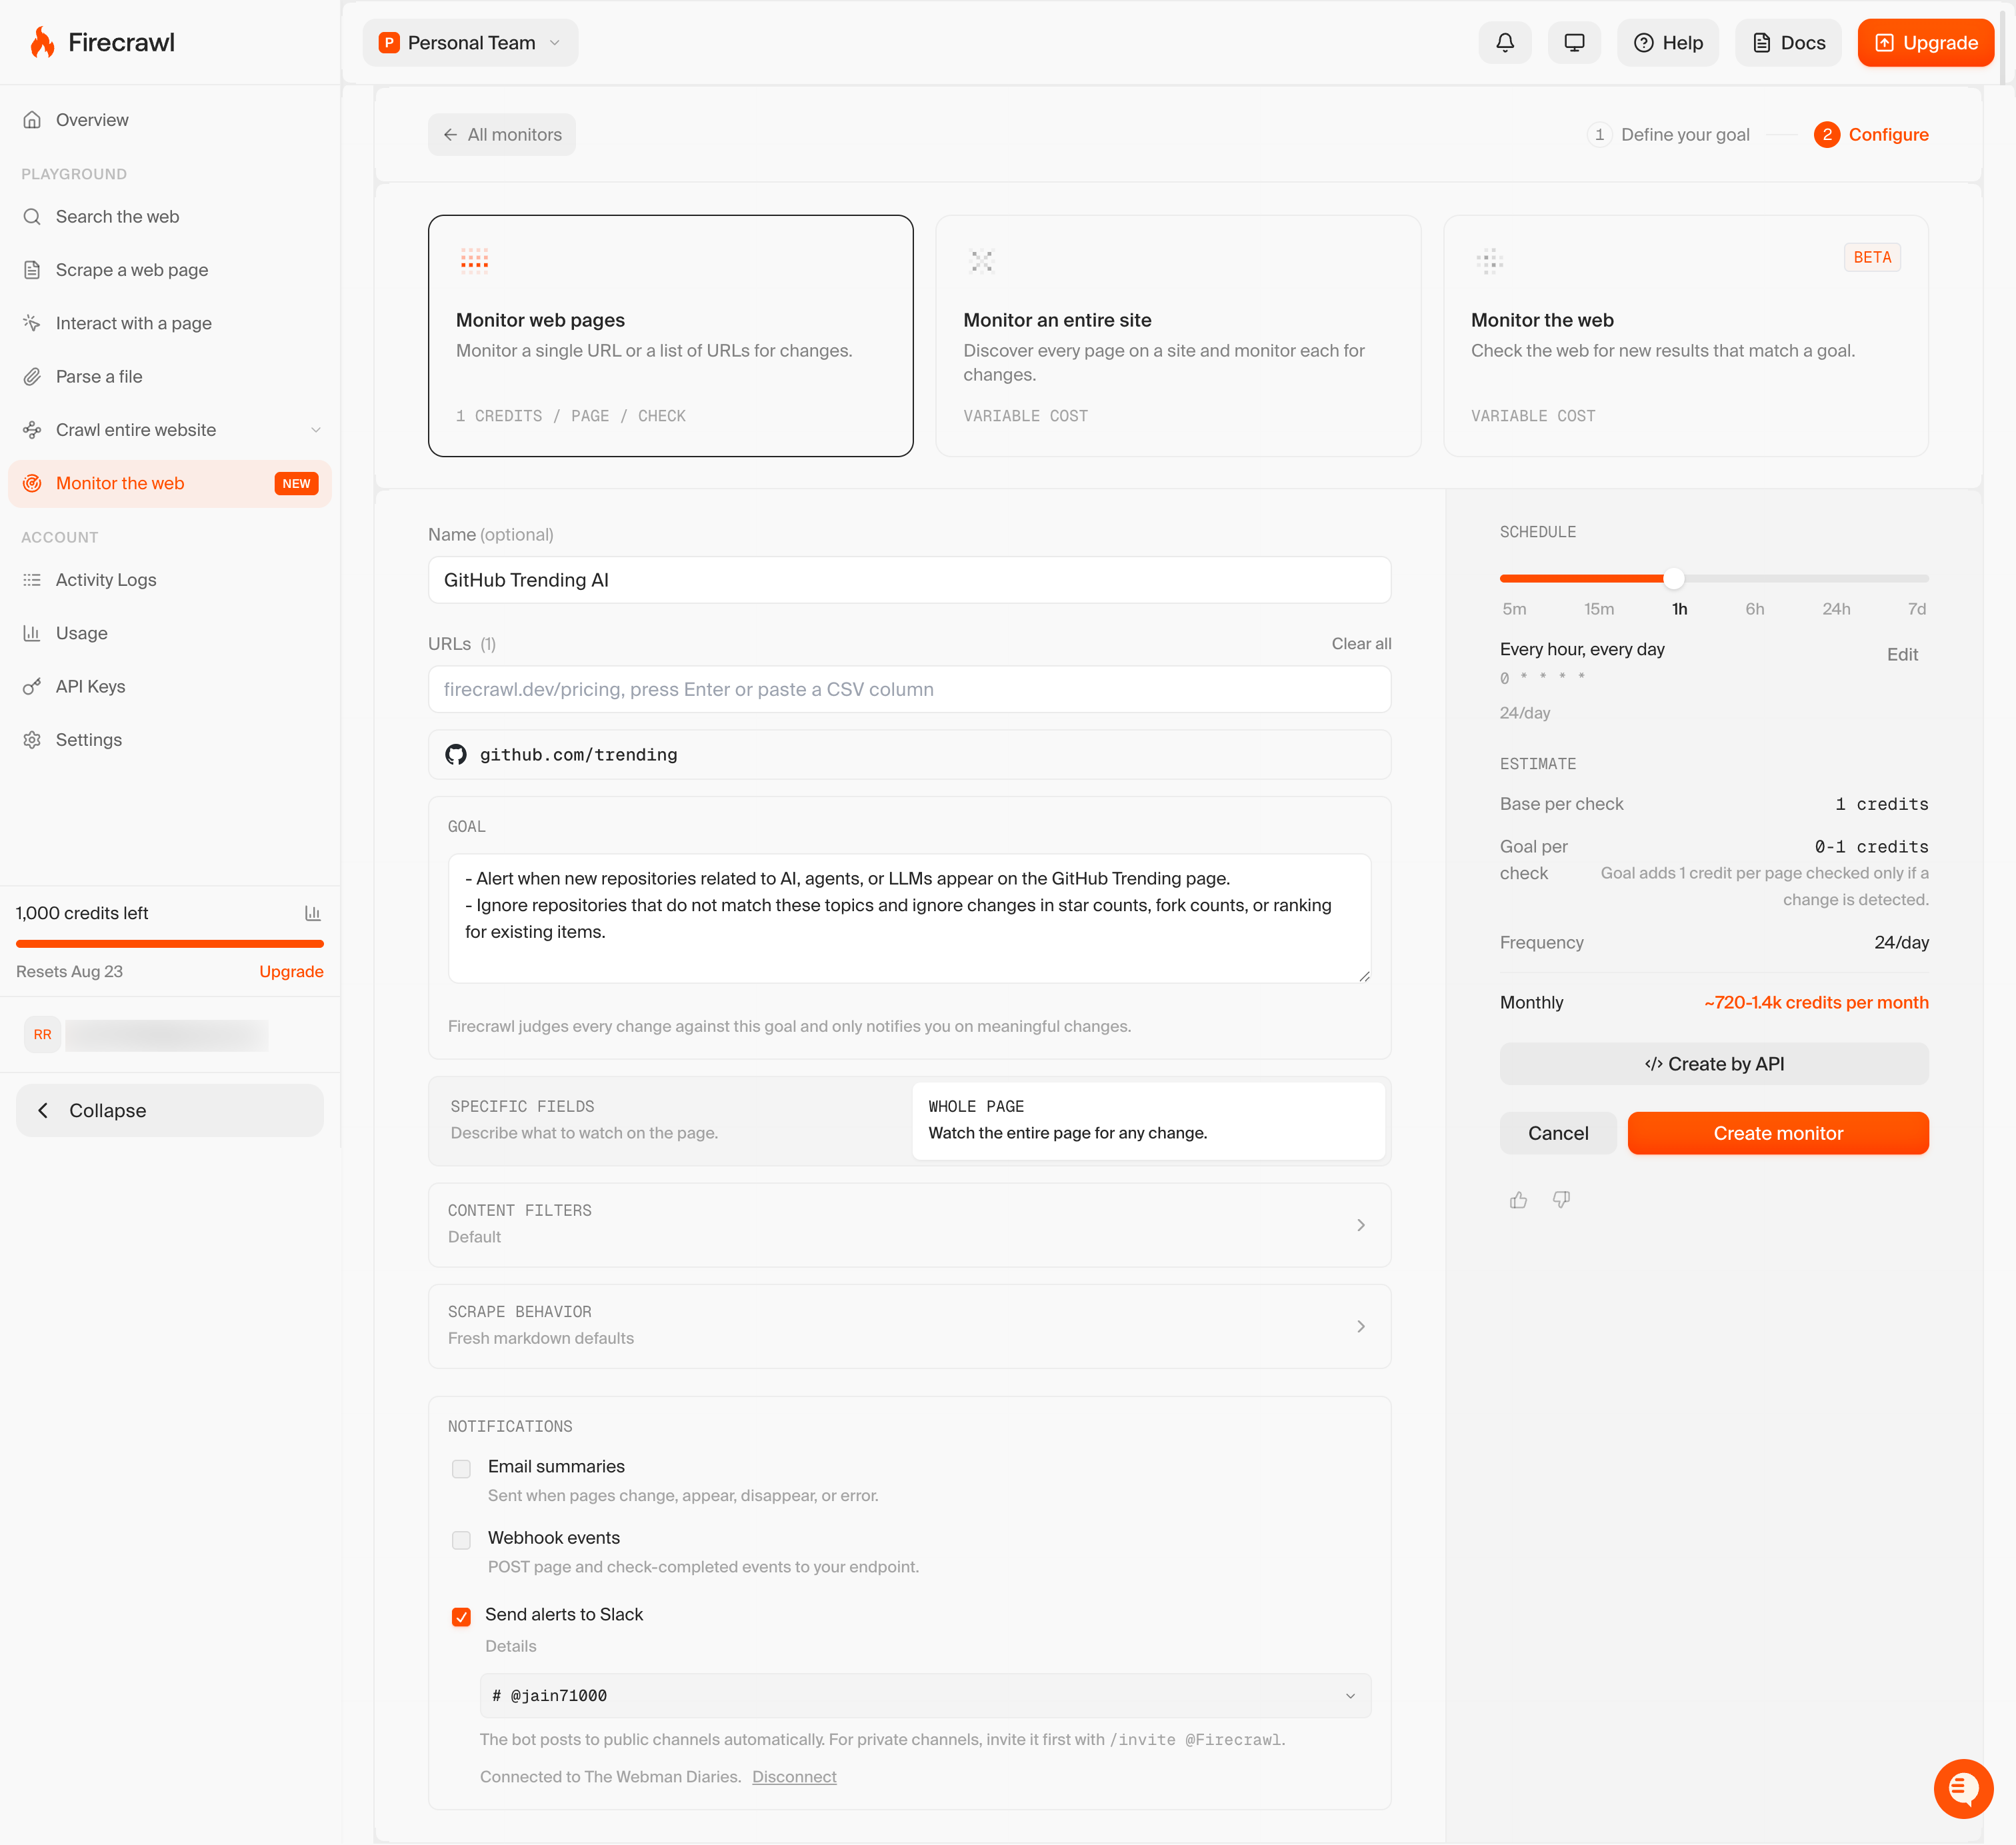This screenshot has height=1845, width=2016.
Task: Select Monitor the web sidebar item
Action: coord(170,484)
